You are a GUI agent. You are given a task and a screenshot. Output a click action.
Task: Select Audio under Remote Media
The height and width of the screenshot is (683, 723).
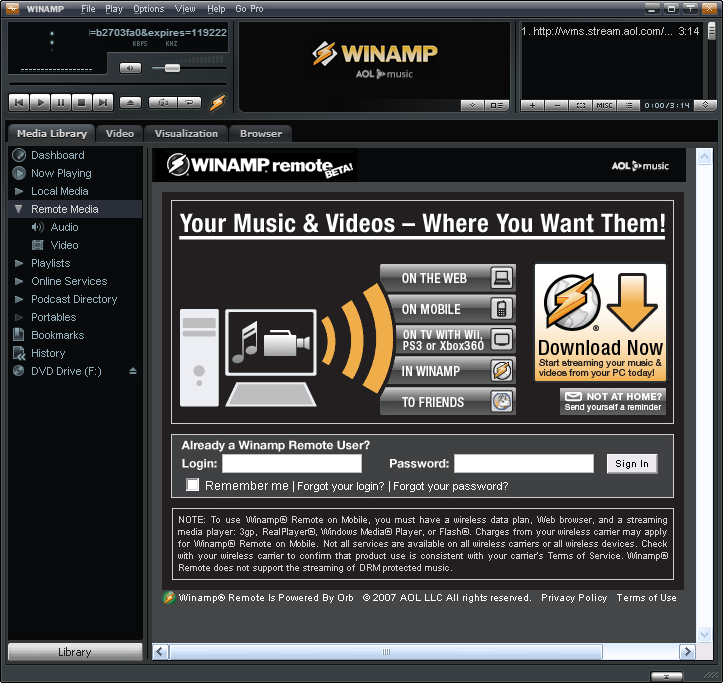(64, 227)
